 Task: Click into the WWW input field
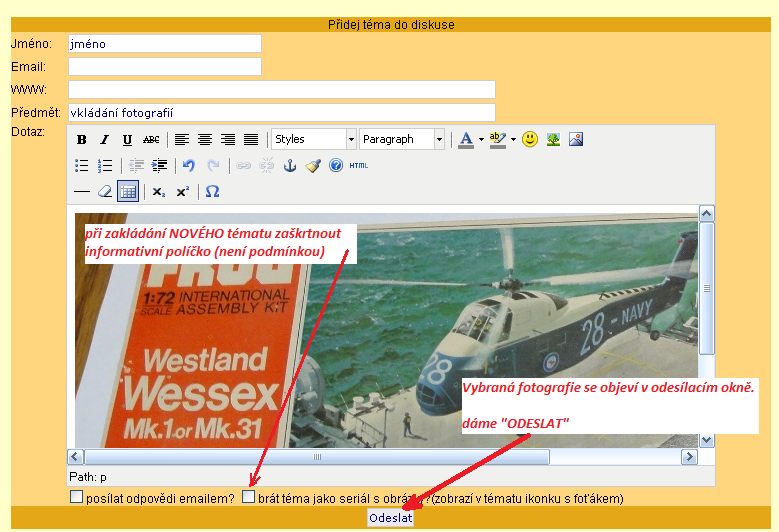(282, 89)
